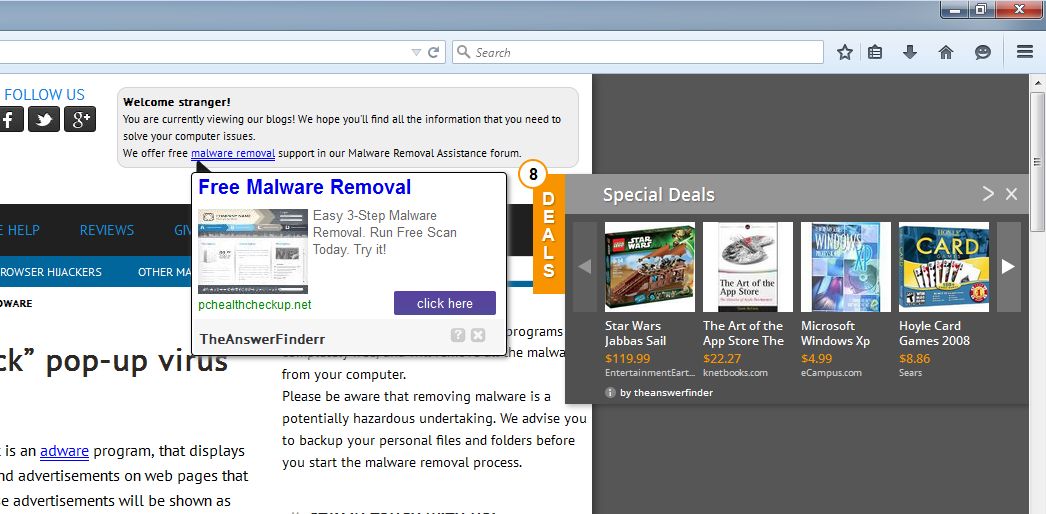The width and height of the screenshot is (1046, 514).
Task: Click the purple click here button
Action: click(x=445, y=303)
